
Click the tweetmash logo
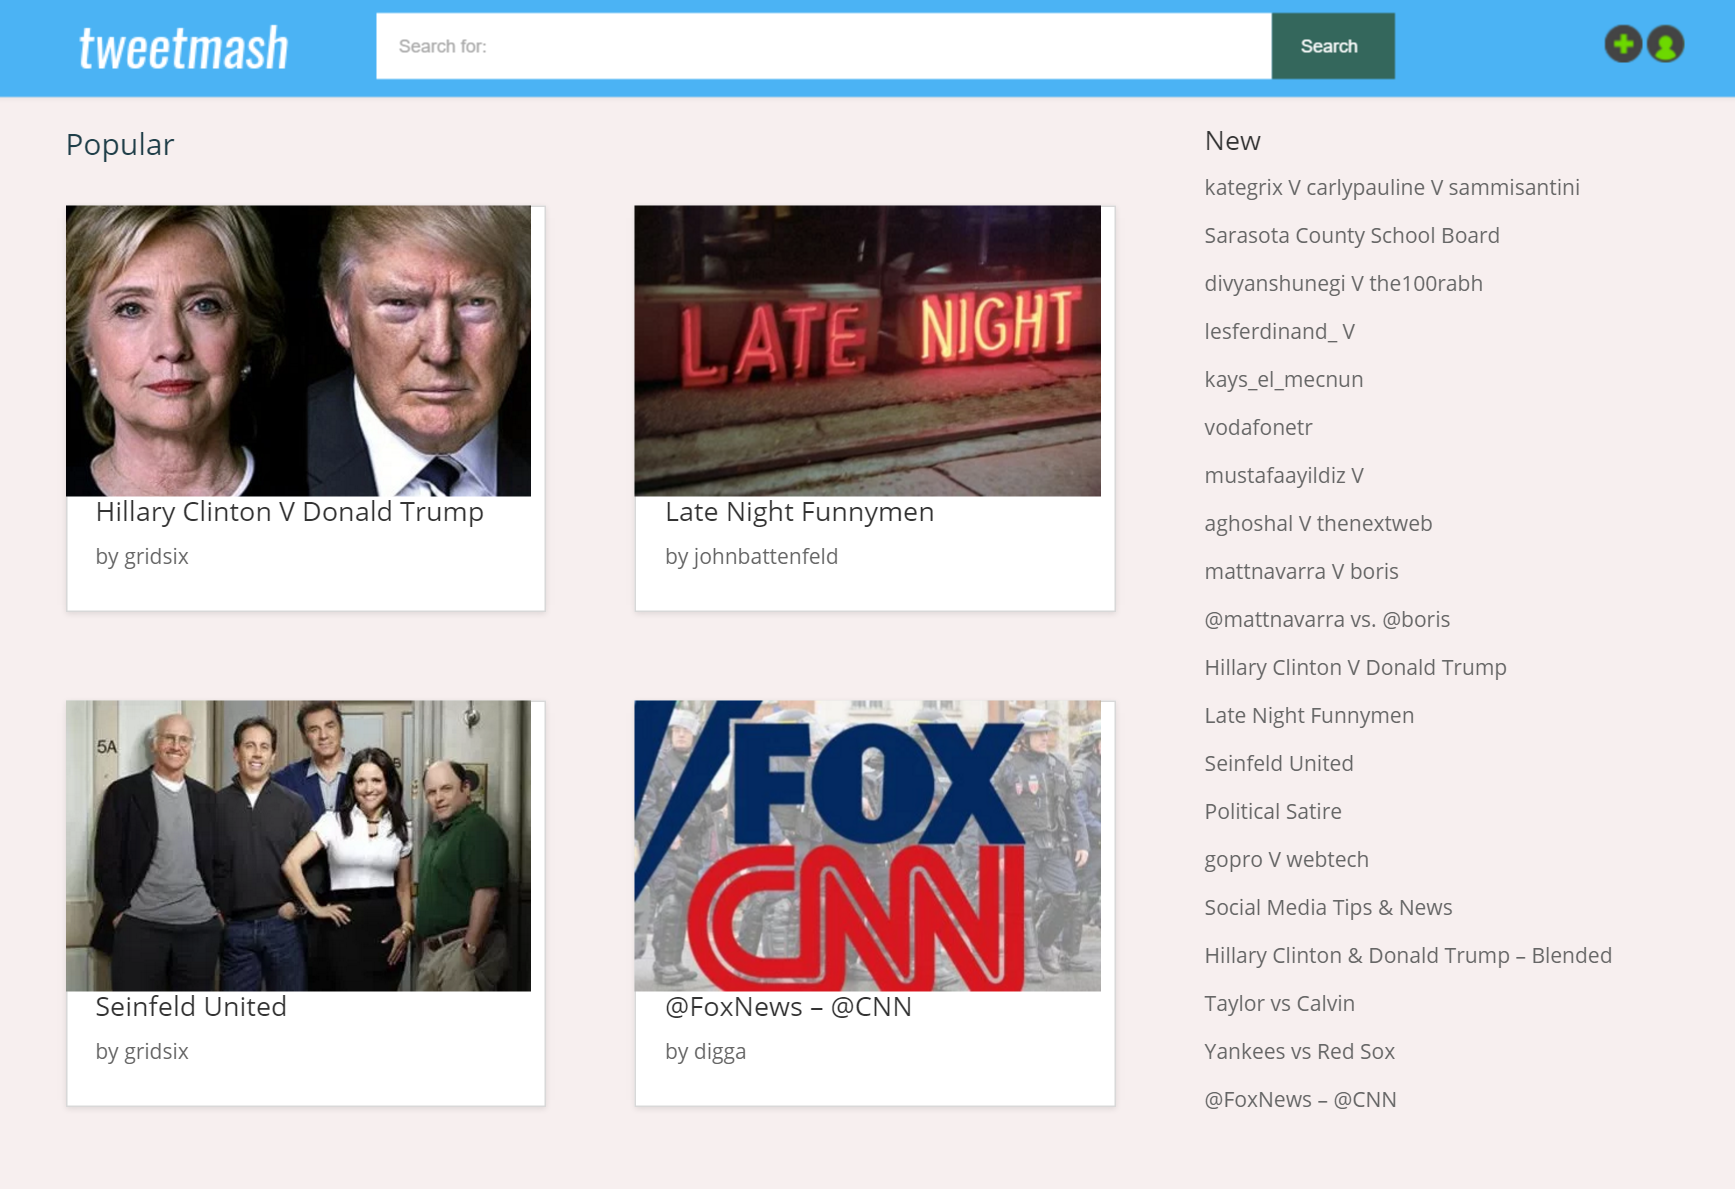[x=184, y=48]
